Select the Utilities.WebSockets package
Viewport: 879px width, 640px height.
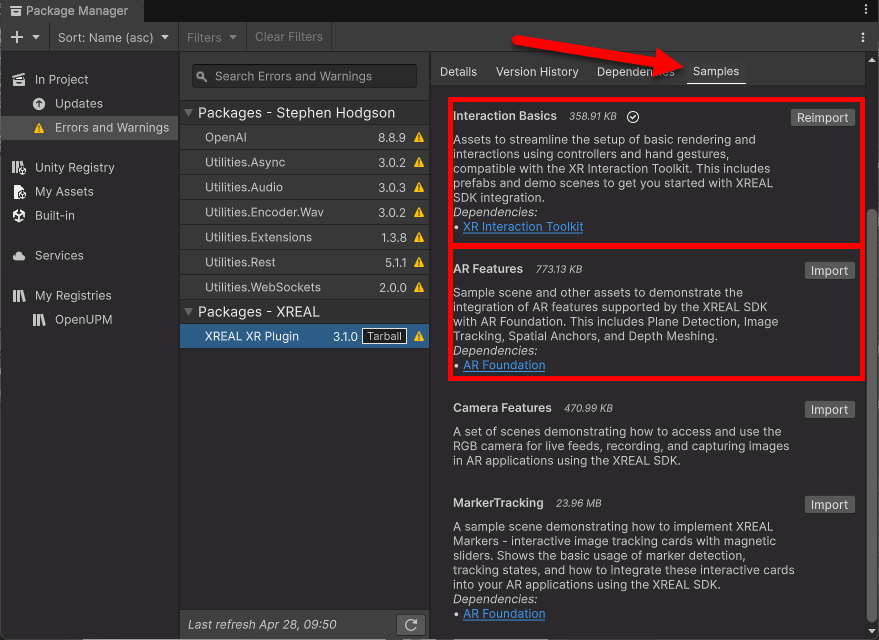coord(304,287)
